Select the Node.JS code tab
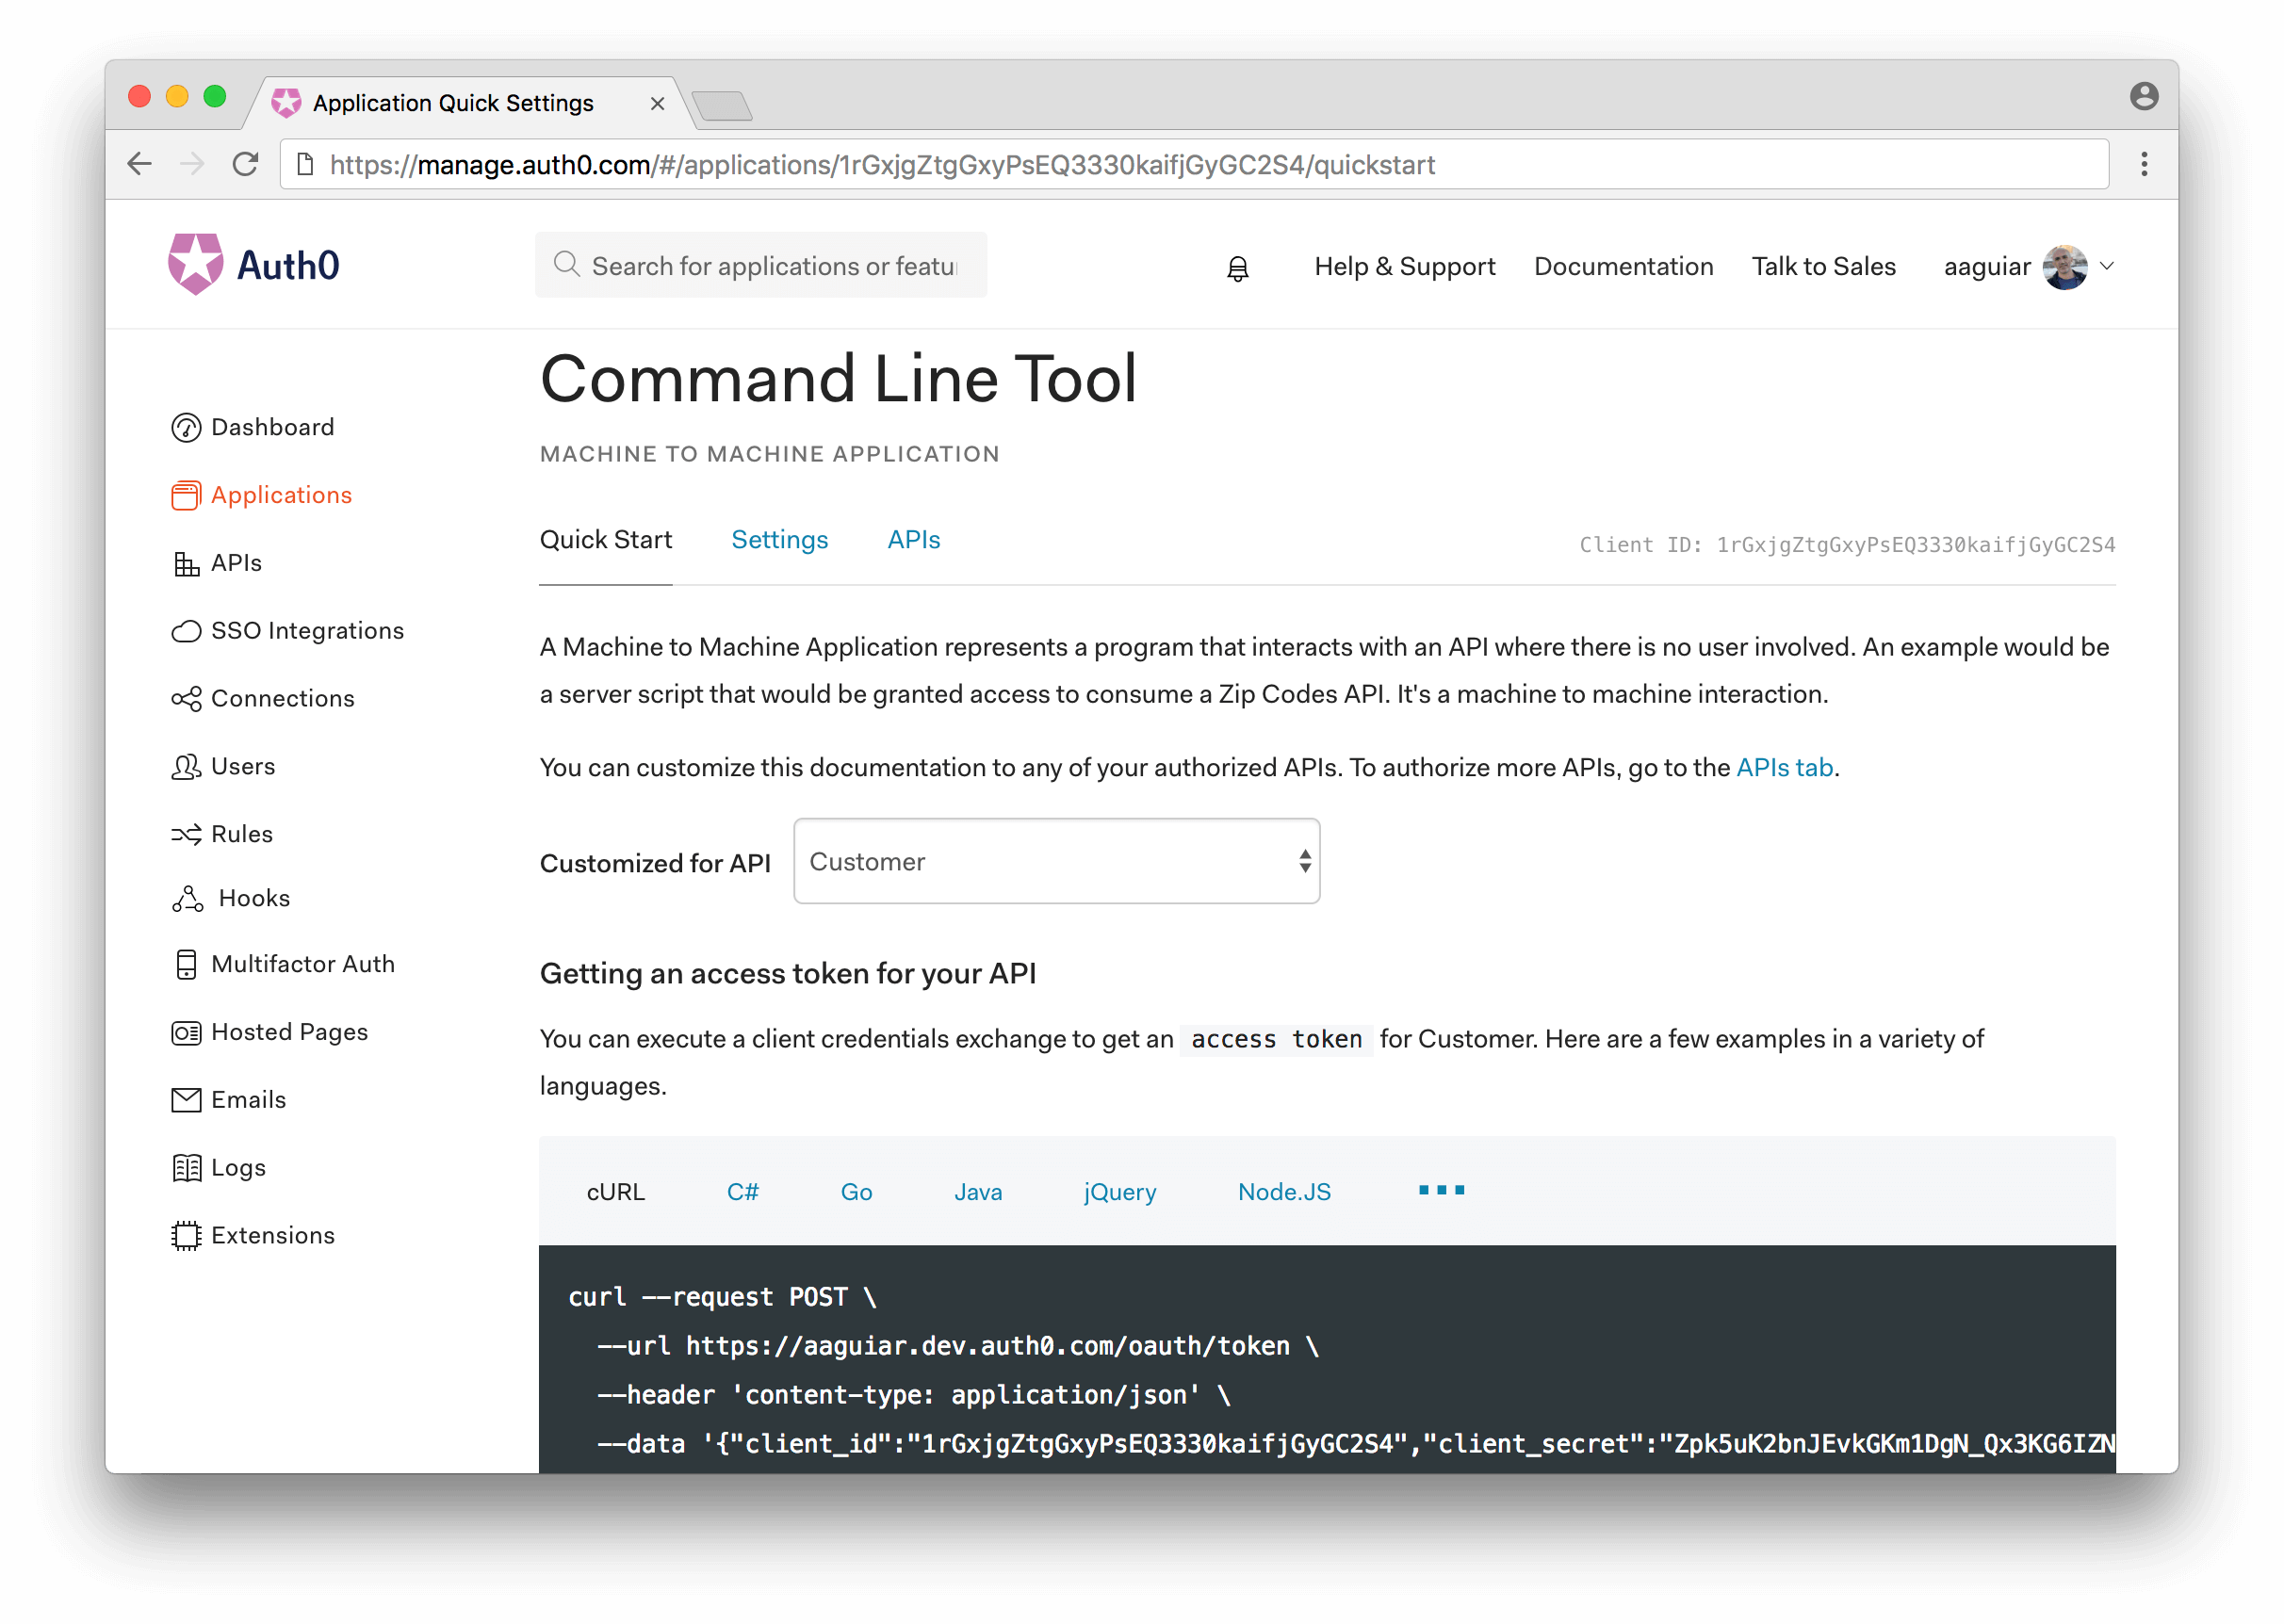 1284,1192
